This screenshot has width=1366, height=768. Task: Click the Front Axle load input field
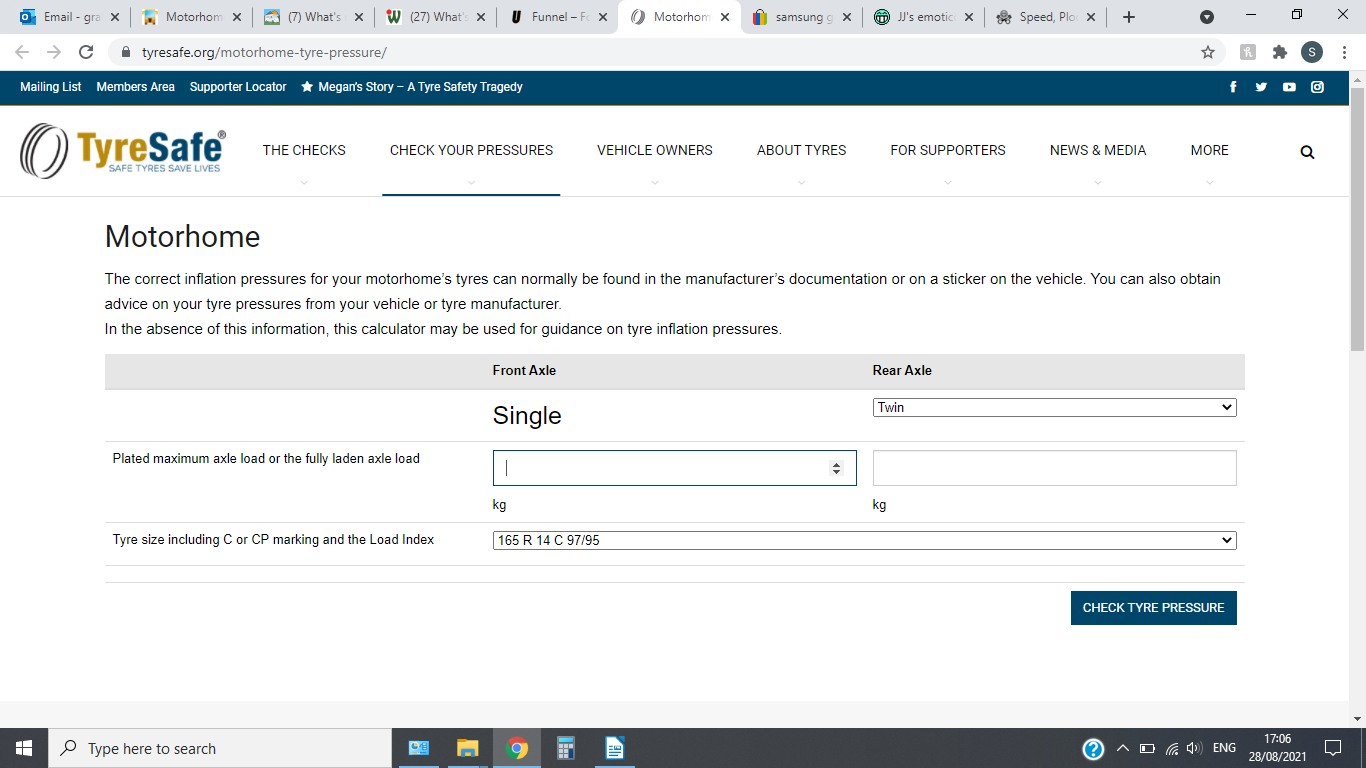674,468
